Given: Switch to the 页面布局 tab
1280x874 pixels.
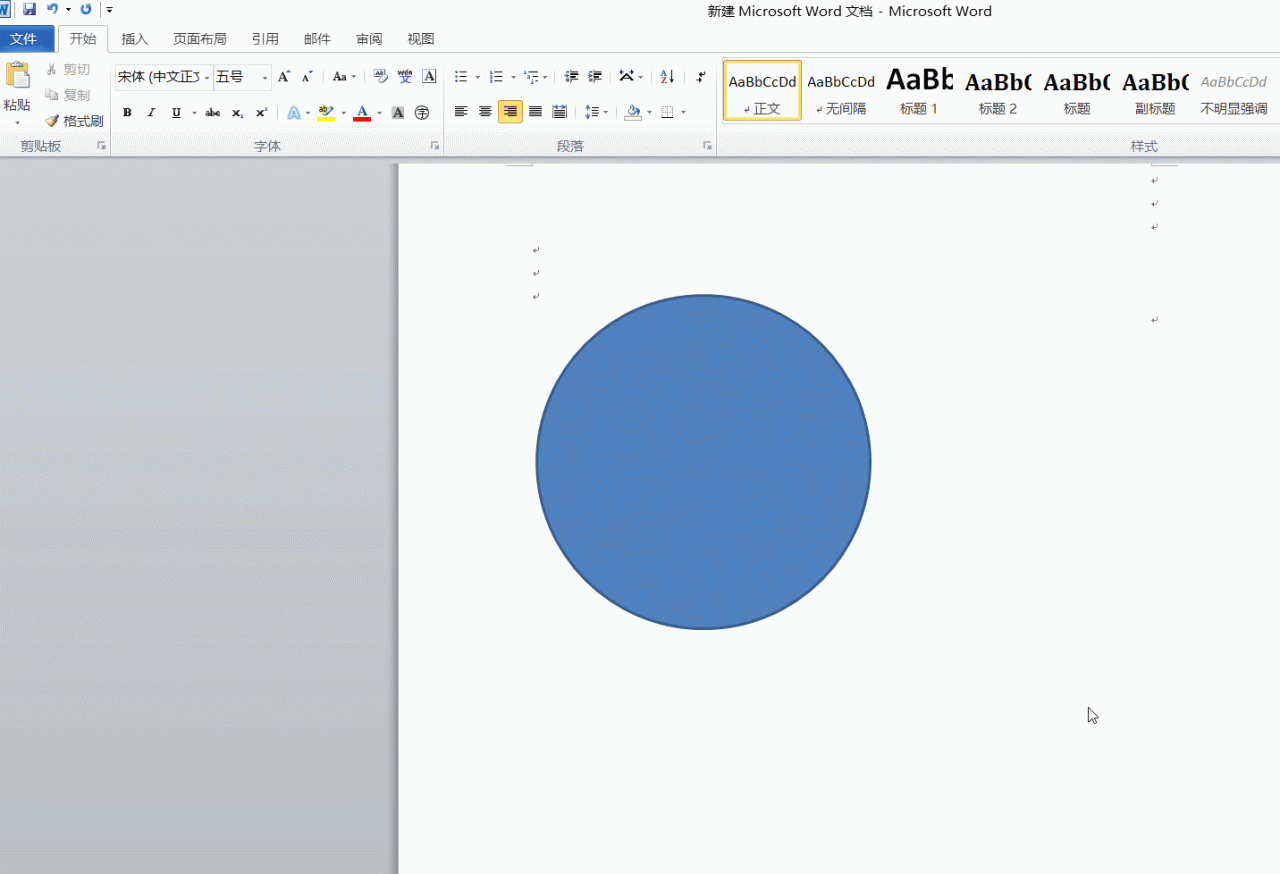Looking at the screenshot, I should 199,39.
